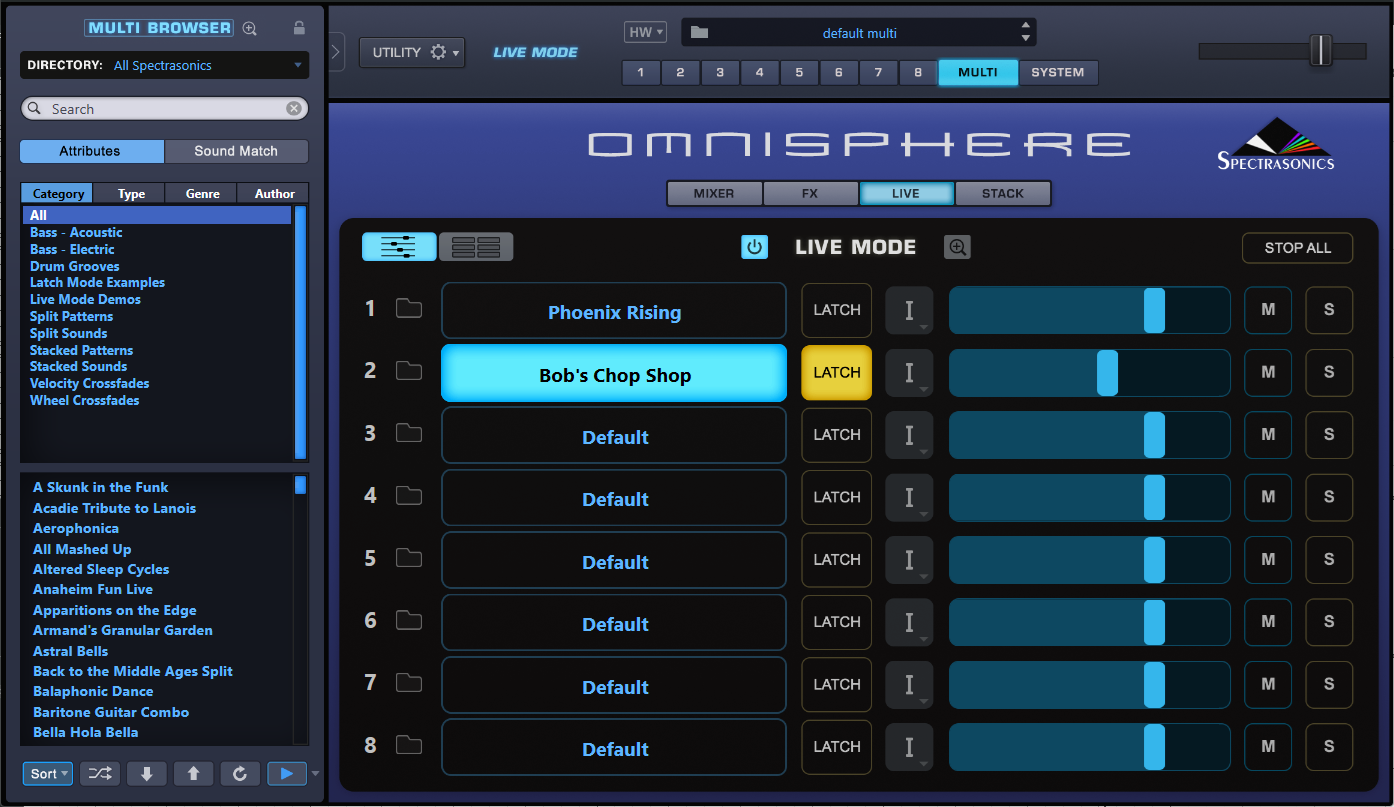Solo part 2 Bob's Chop Shop
This screenshot has height=807, width=1394.
click(1329, 372)
